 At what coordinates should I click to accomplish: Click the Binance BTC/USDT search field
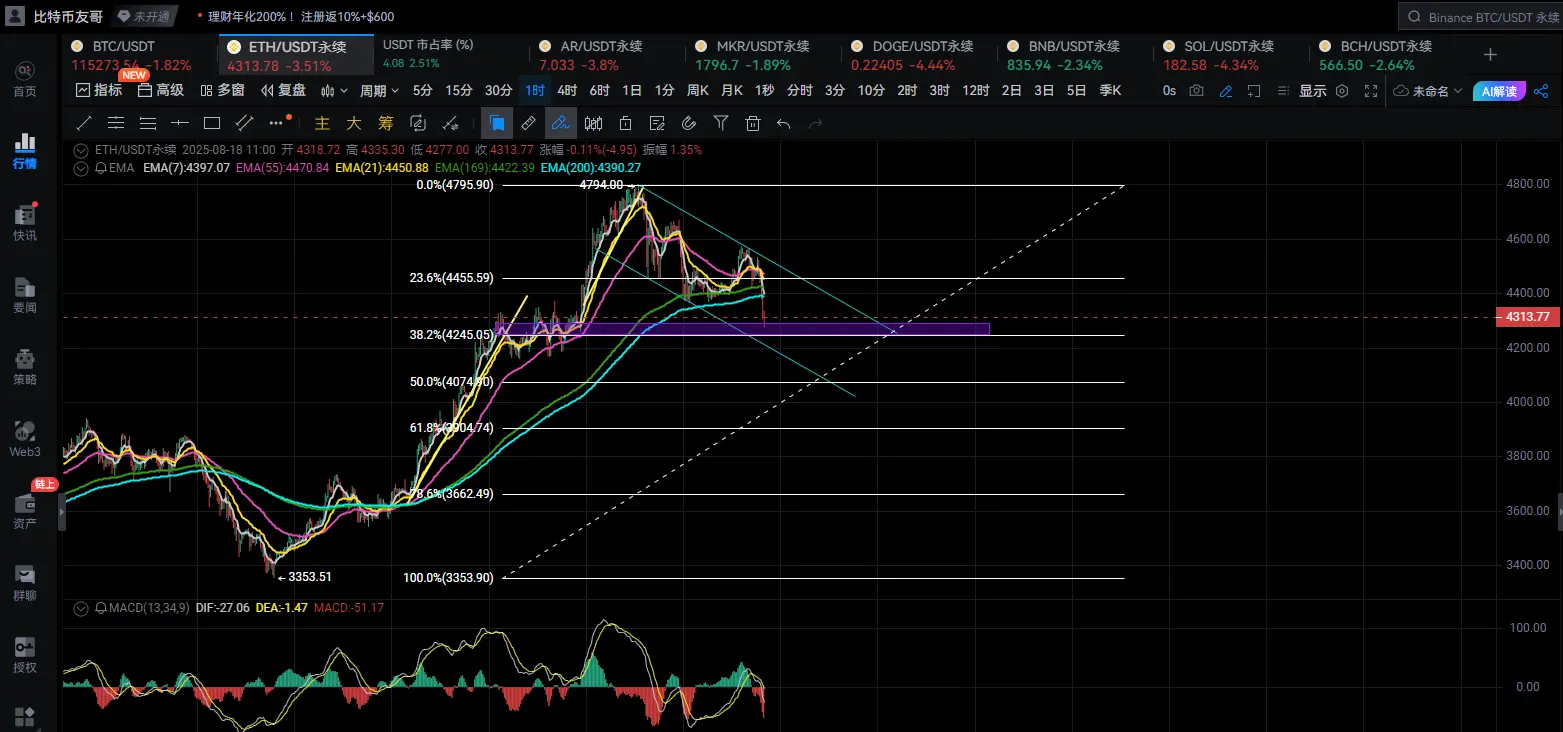tap(1480, 17)
